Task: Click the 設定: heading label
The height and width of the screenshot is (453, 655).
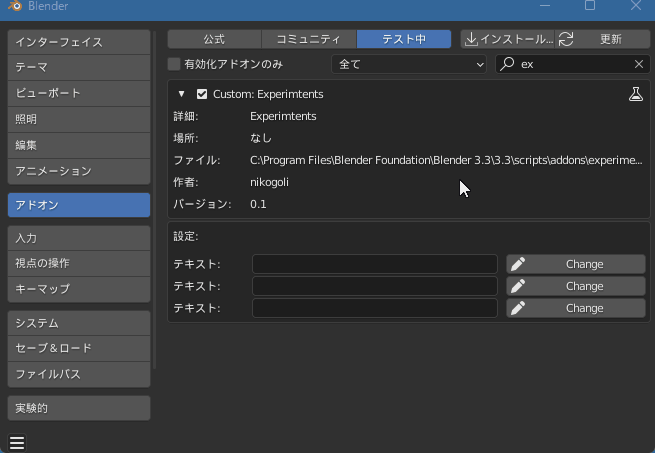Action: point(186,237)
